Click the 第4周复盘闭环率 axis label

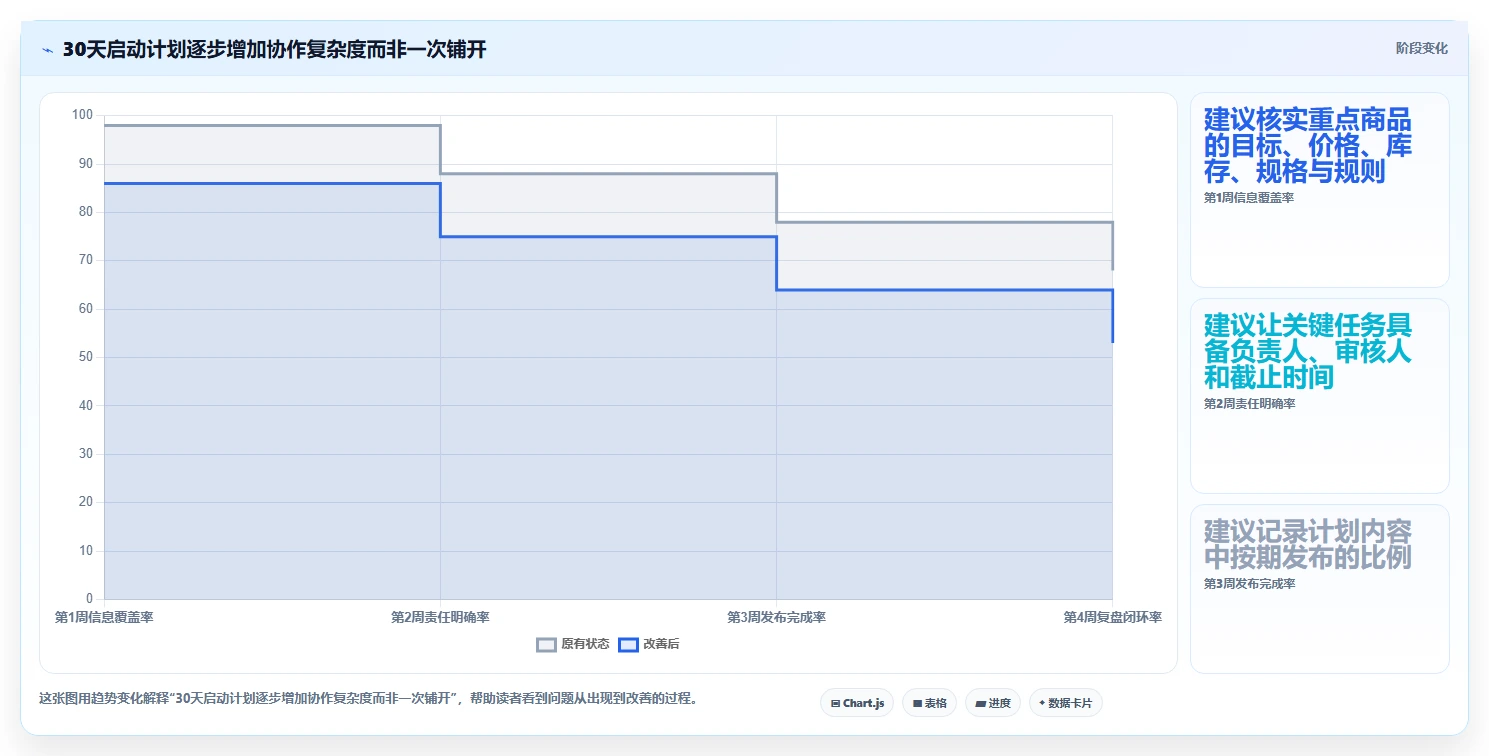coord(1112,617)
